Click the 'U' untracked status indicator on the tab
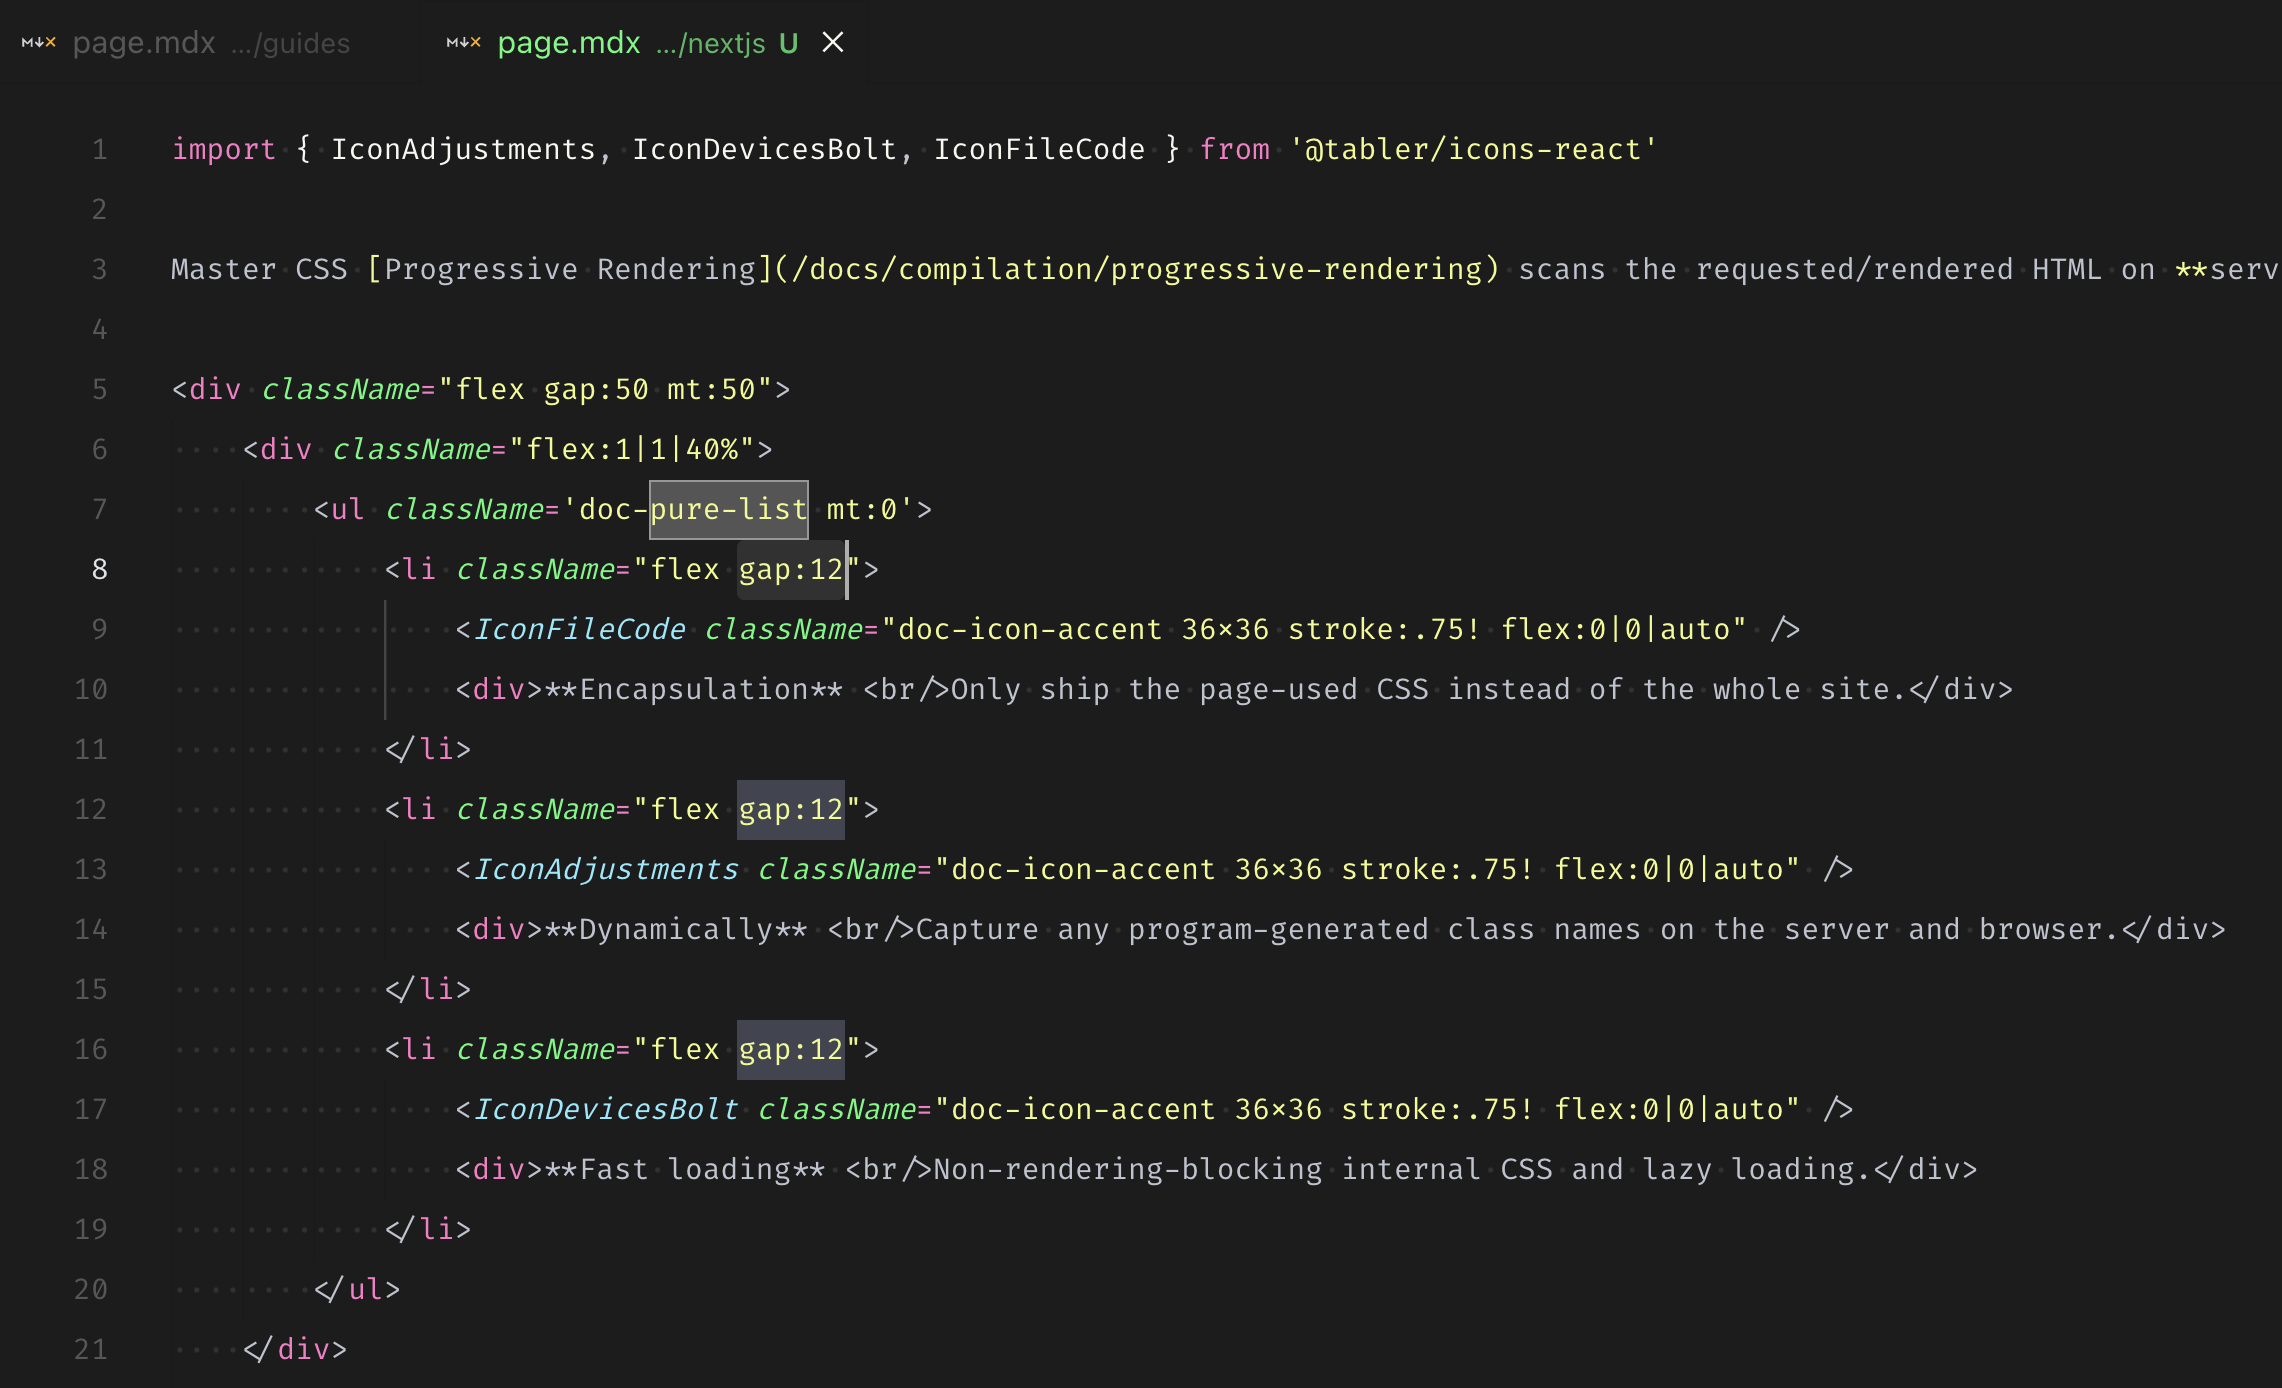 pyautogui.click(x=789, y=43)
